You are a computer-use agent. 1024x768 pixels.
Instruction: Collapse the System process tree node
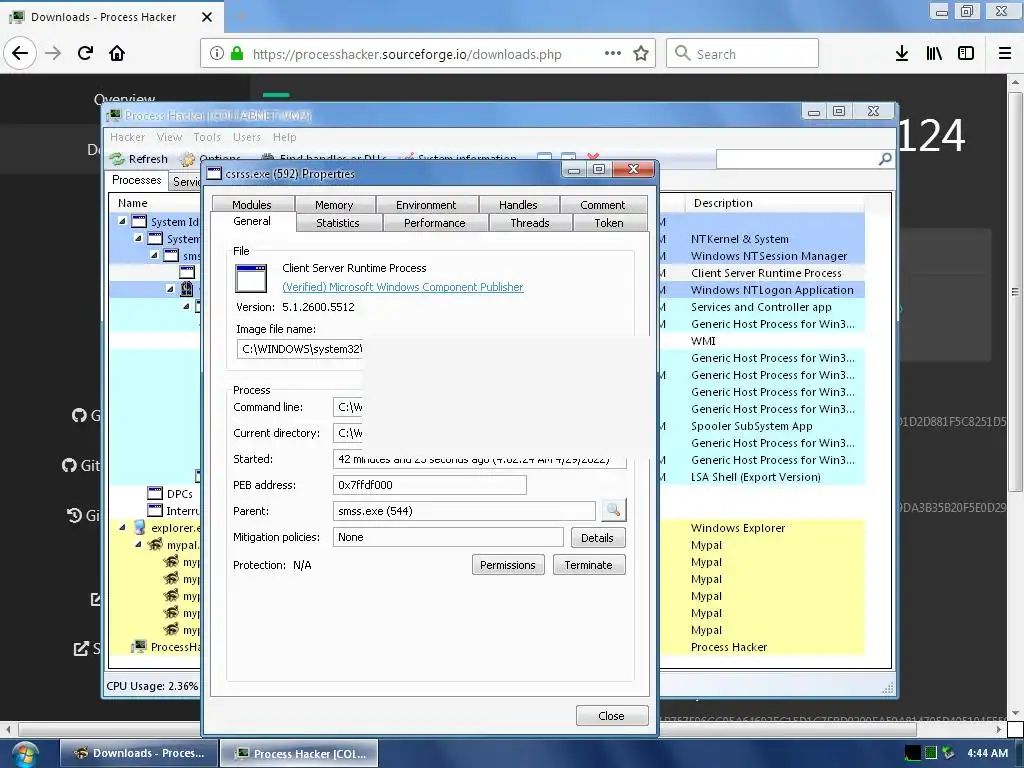coord(138,238)
